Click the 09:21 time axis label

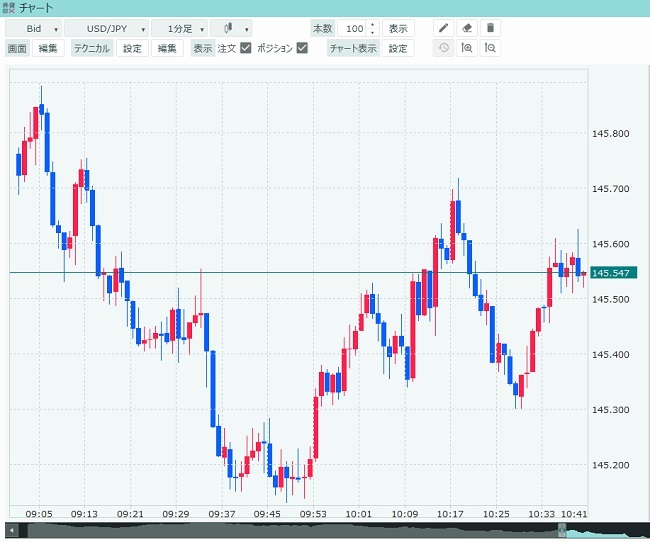coord(130,514)
